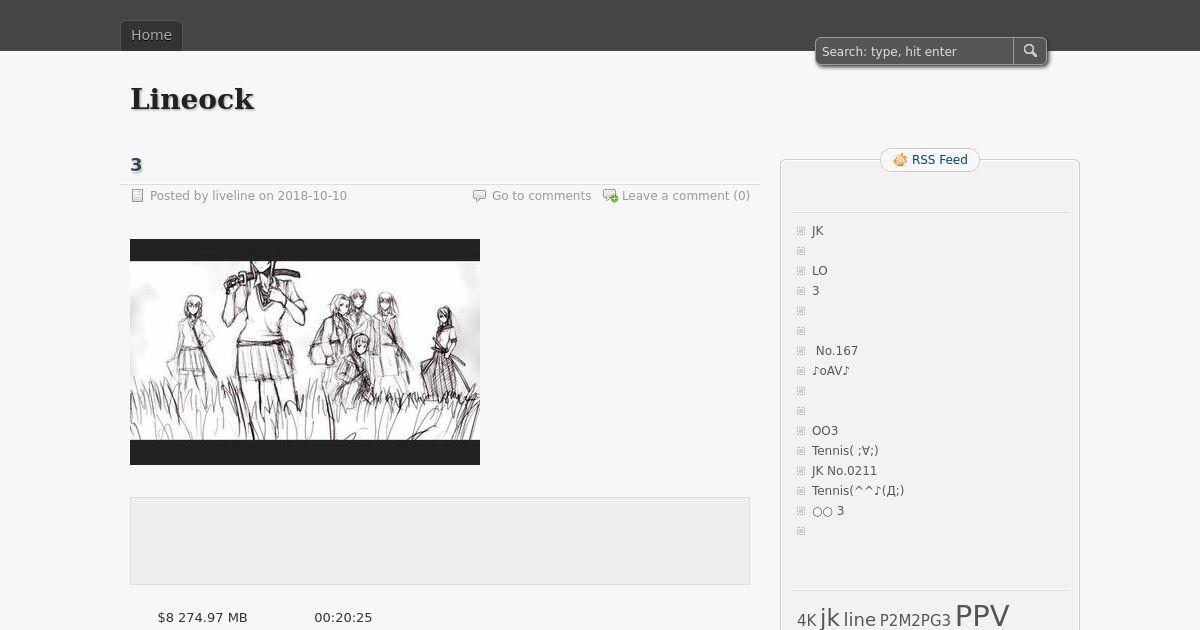Open the post title "3" heading
This screenshot has width=1200, height=630.
click(x=136, y=164)
